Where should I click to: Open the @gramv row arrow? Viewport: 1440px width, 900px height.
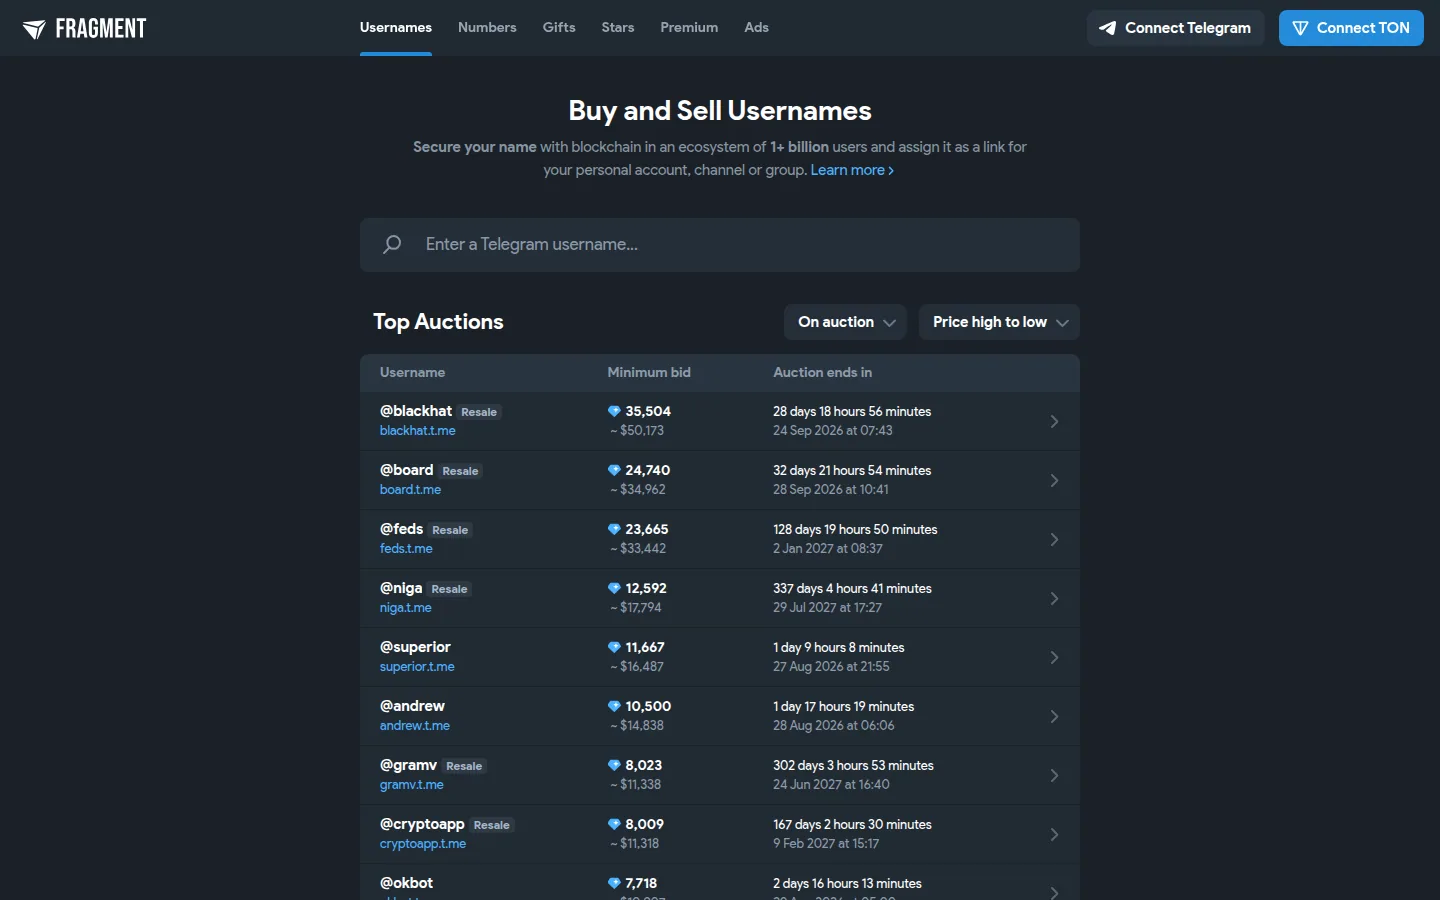1054,775
